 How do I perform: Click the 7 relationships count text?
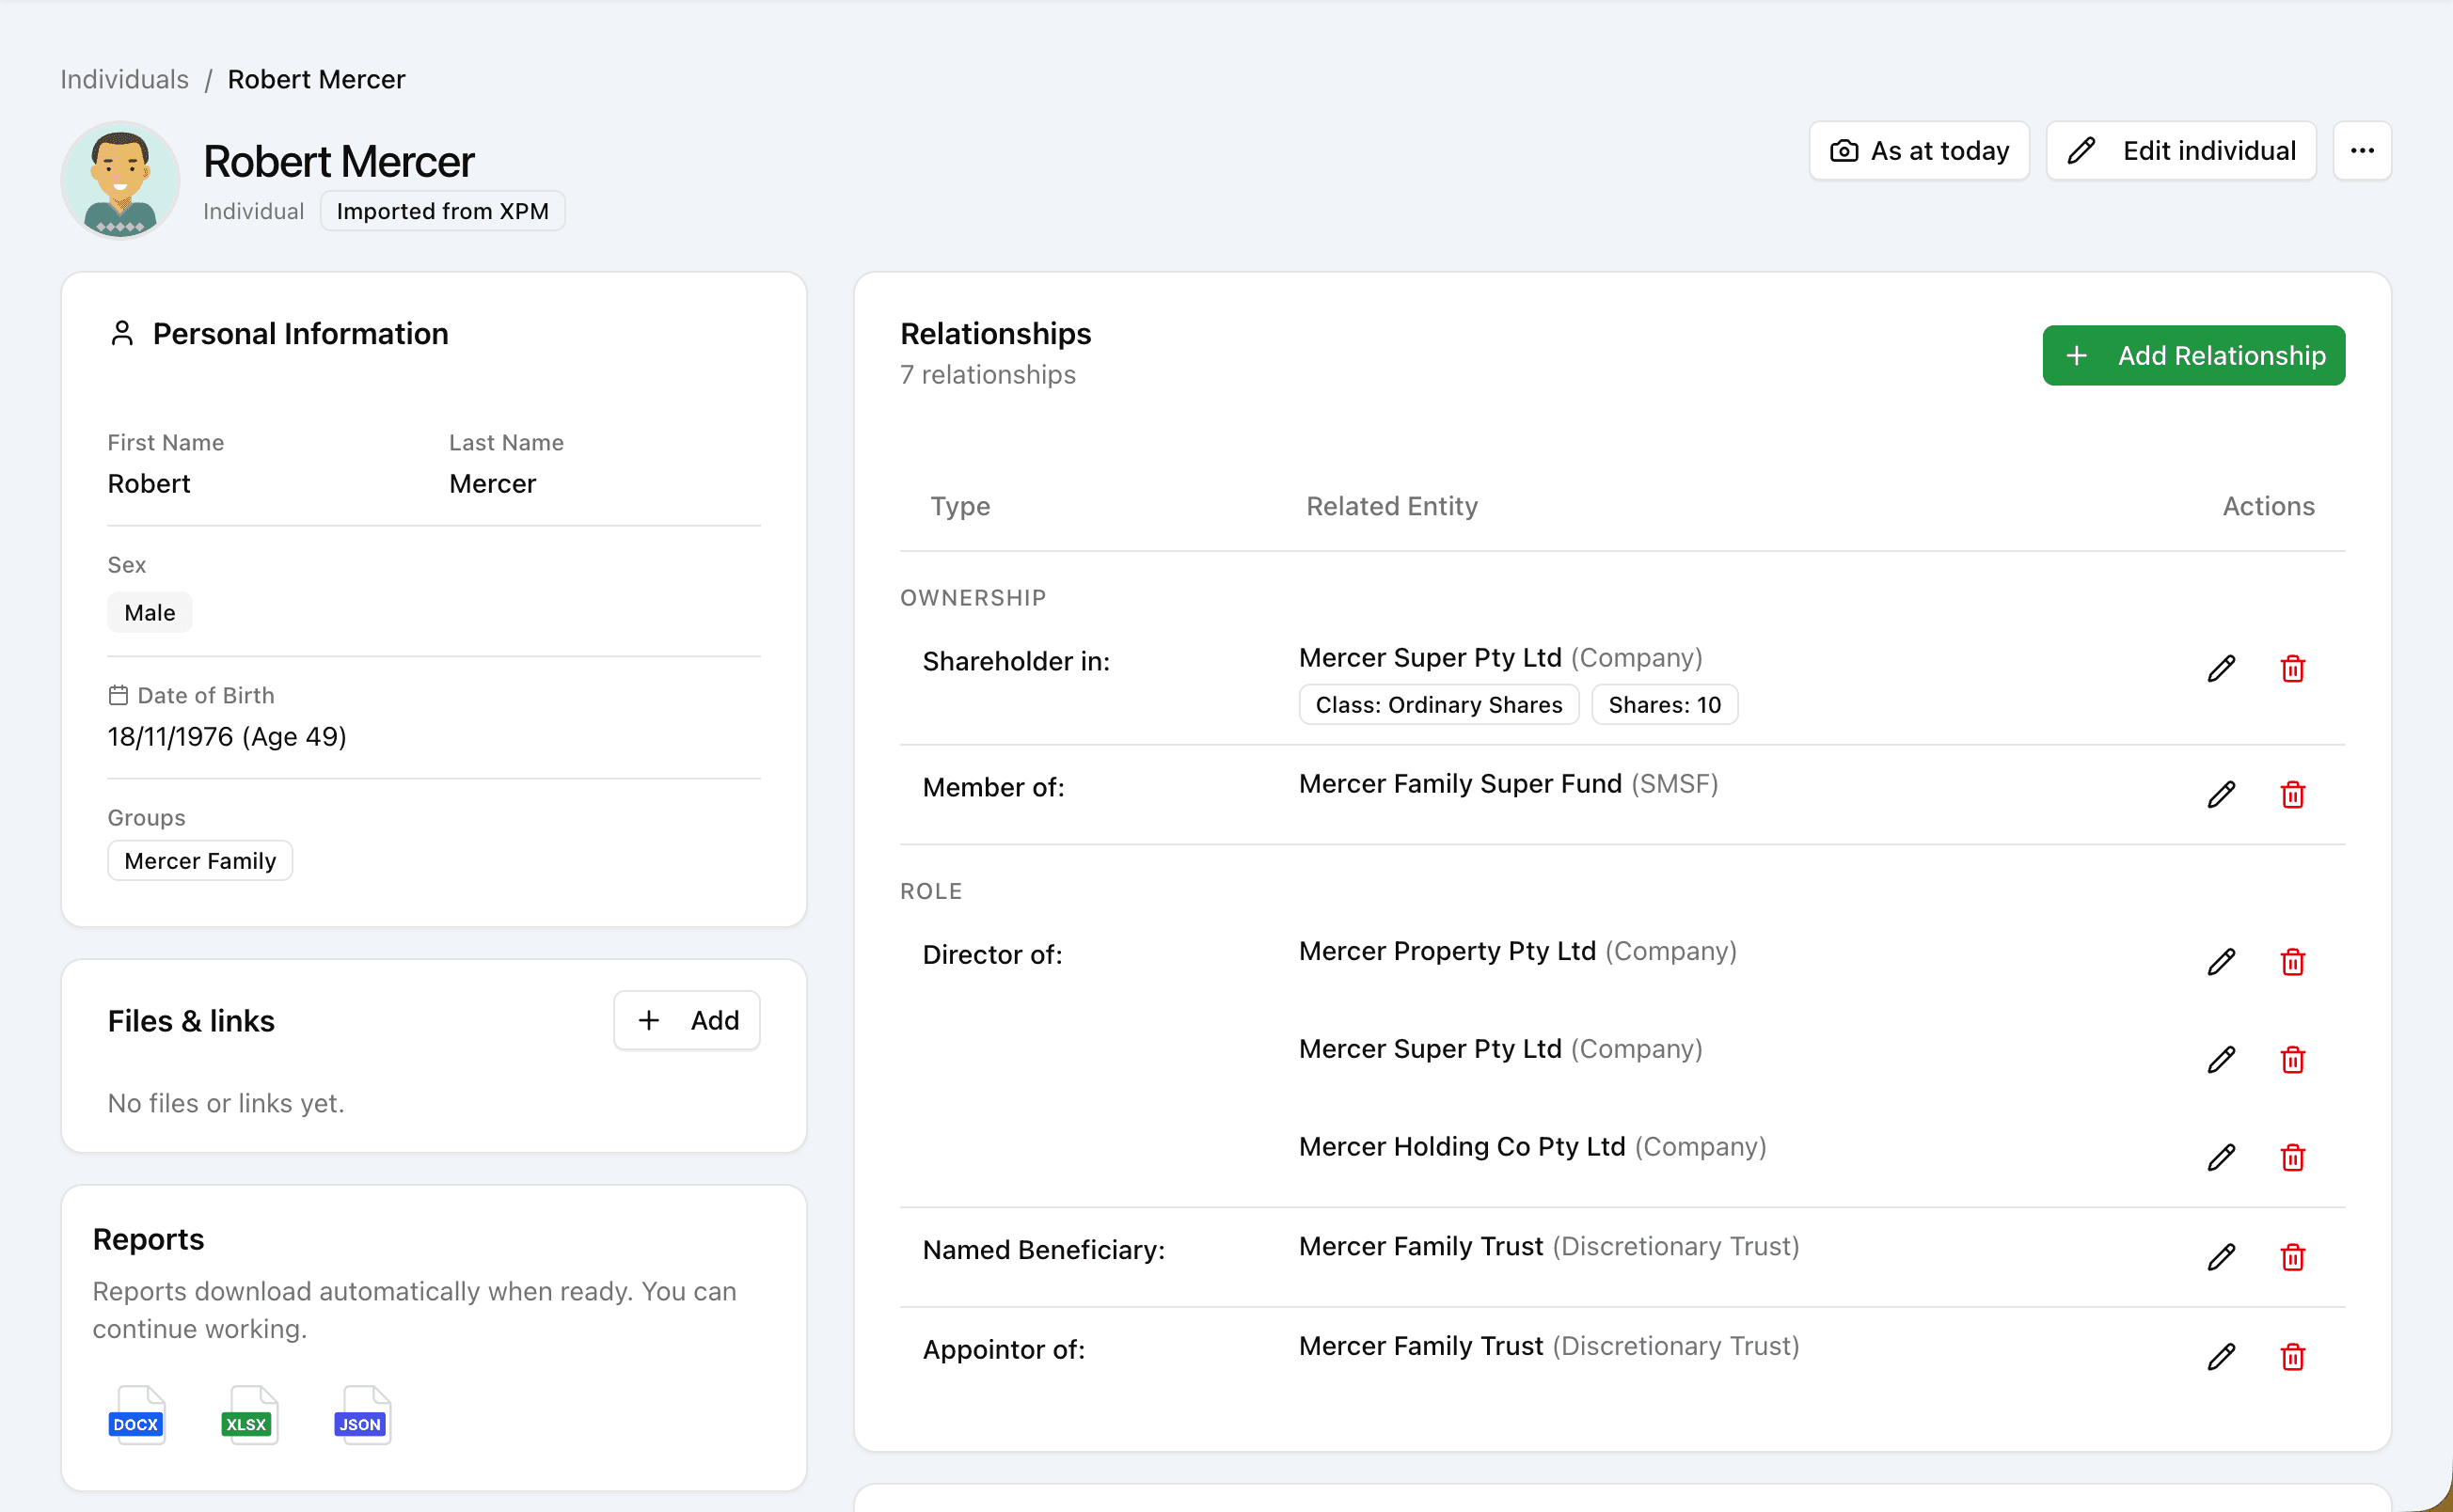[x=988, y=374]
